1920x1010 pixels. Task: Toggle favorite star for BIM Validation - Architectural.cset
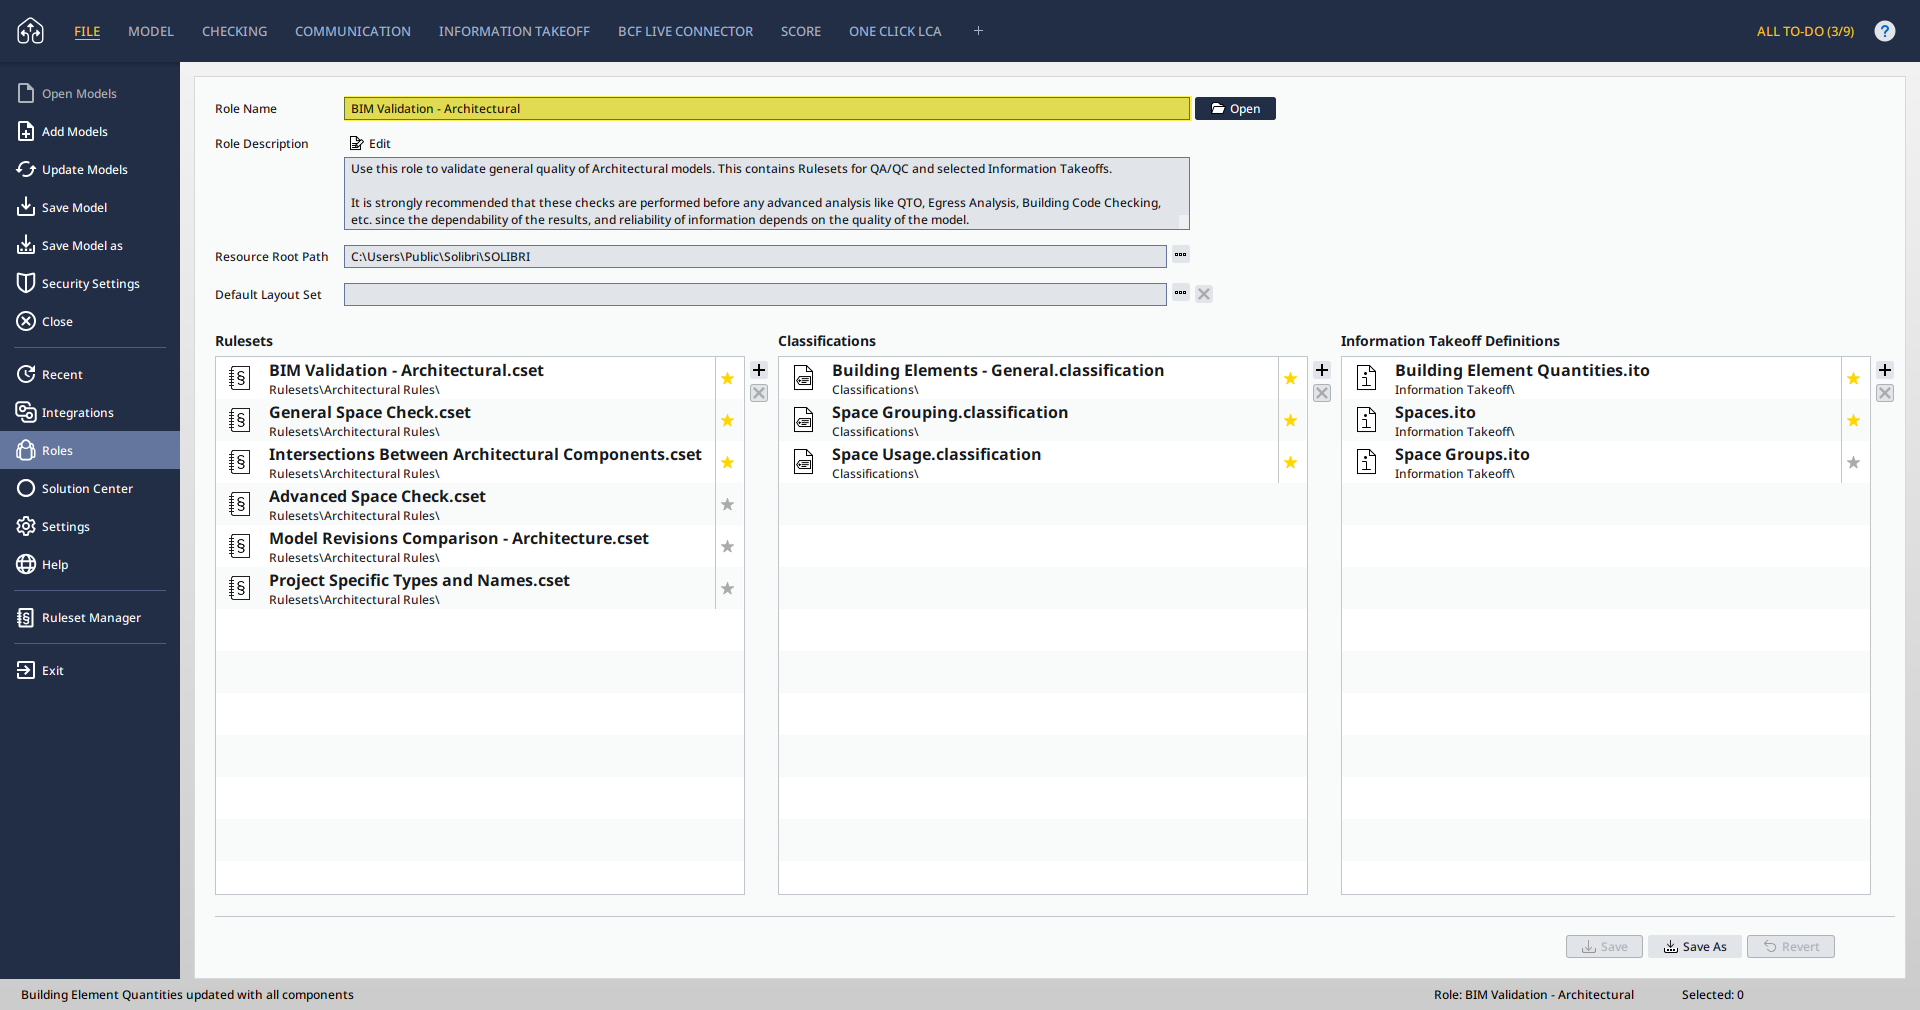728,378
